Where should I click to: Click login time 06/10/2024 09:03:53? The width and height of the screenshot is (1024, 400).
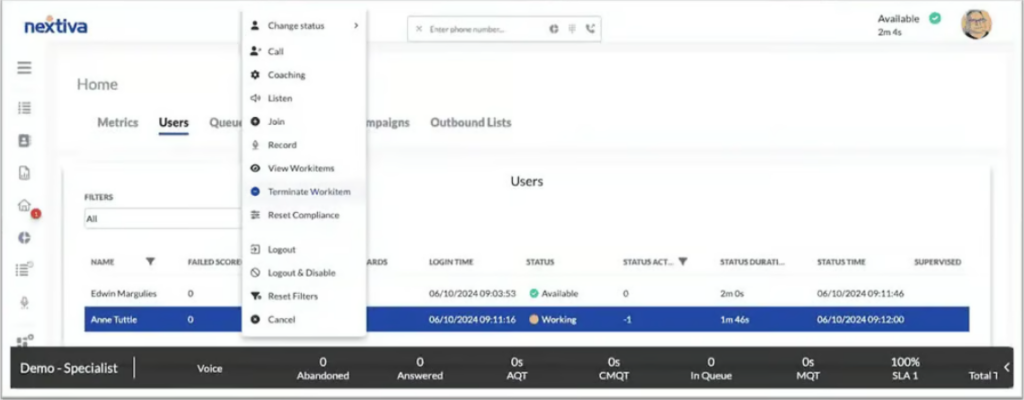point(472,294)
